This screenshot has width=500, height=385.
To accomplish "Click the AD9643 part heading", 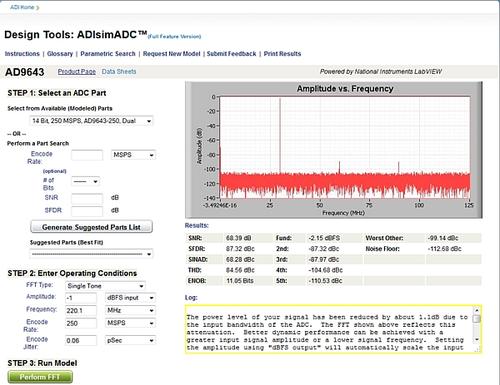I will pos(25,72).
